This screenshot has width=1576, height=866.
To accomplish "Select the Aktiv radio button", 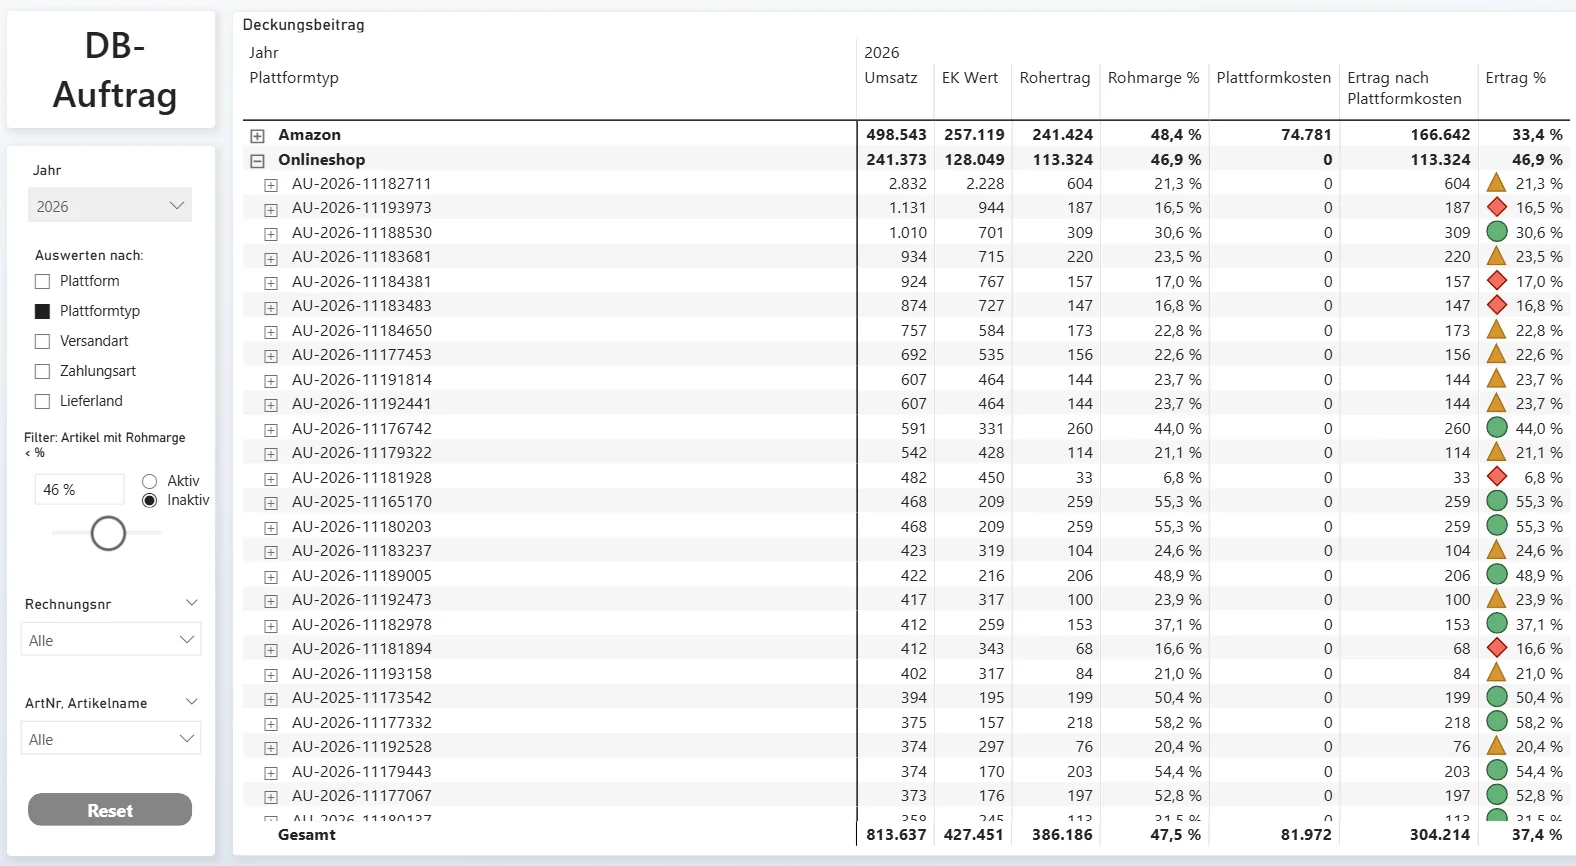I will click(150, 481).
